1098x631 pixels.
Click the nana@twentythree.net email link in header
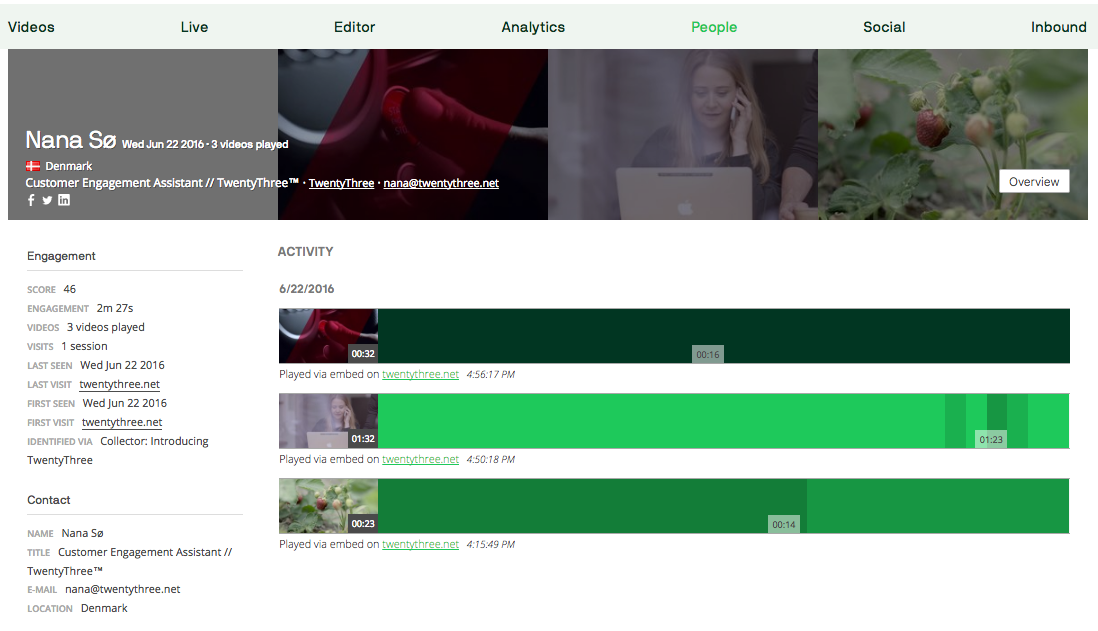coord(441,183)
